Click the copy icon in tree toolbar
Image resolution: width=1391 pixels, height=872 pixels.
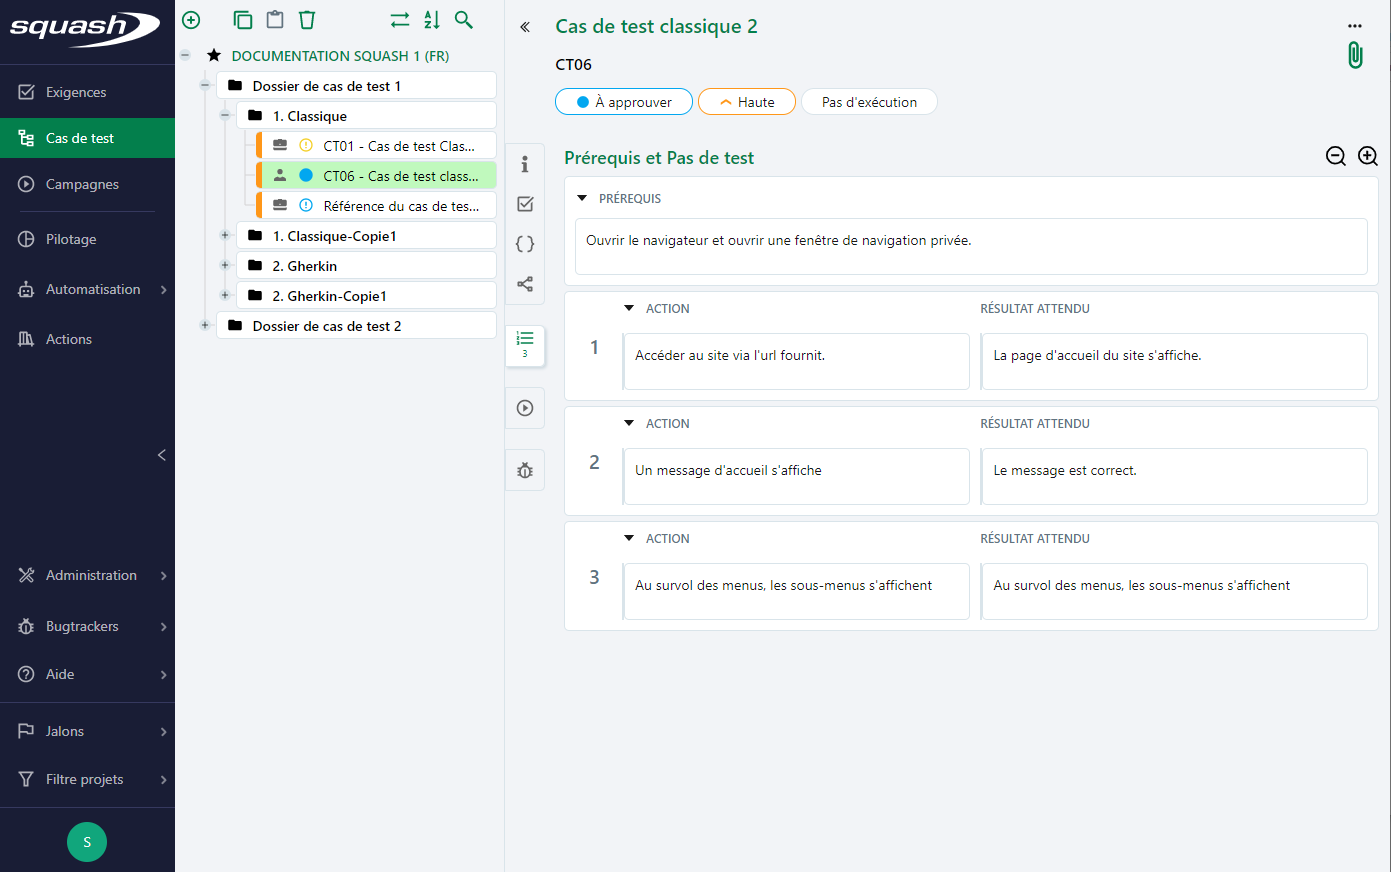coord(242,20)
